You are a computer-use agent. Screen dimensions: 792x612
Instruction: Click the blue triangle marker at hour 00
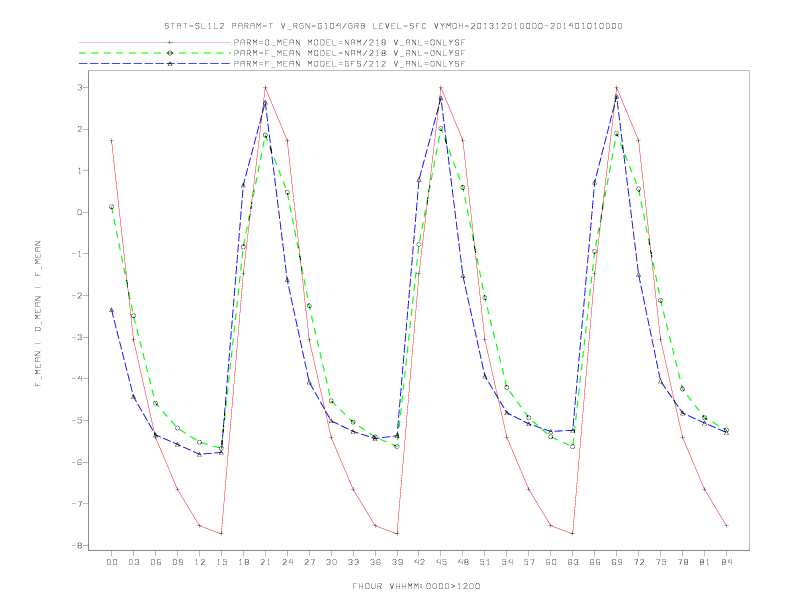[x=112, y=310]
